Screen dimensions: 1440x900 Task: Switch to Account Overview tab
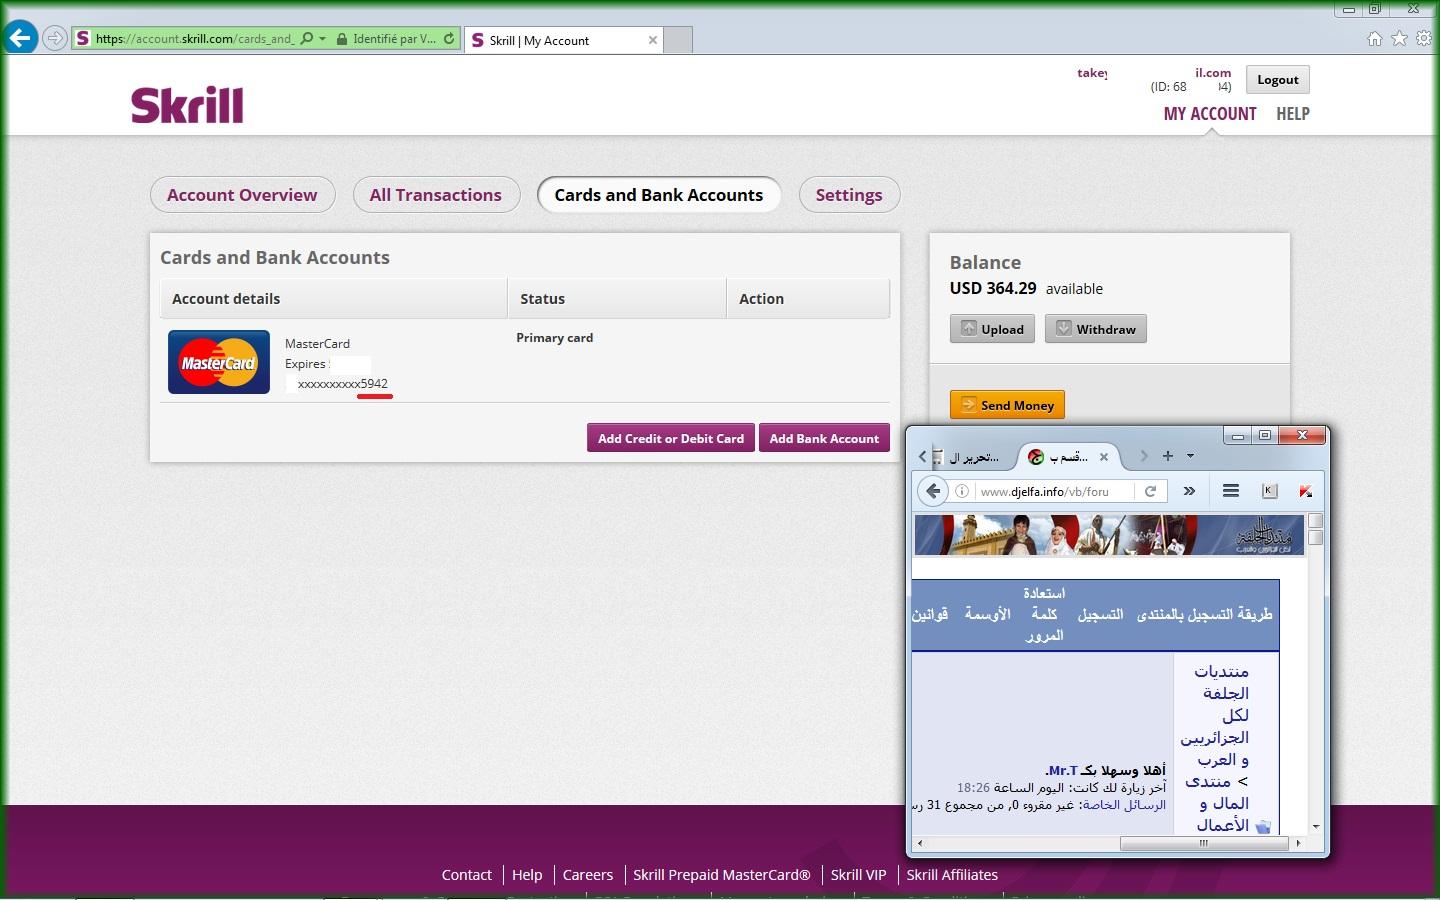242,195
